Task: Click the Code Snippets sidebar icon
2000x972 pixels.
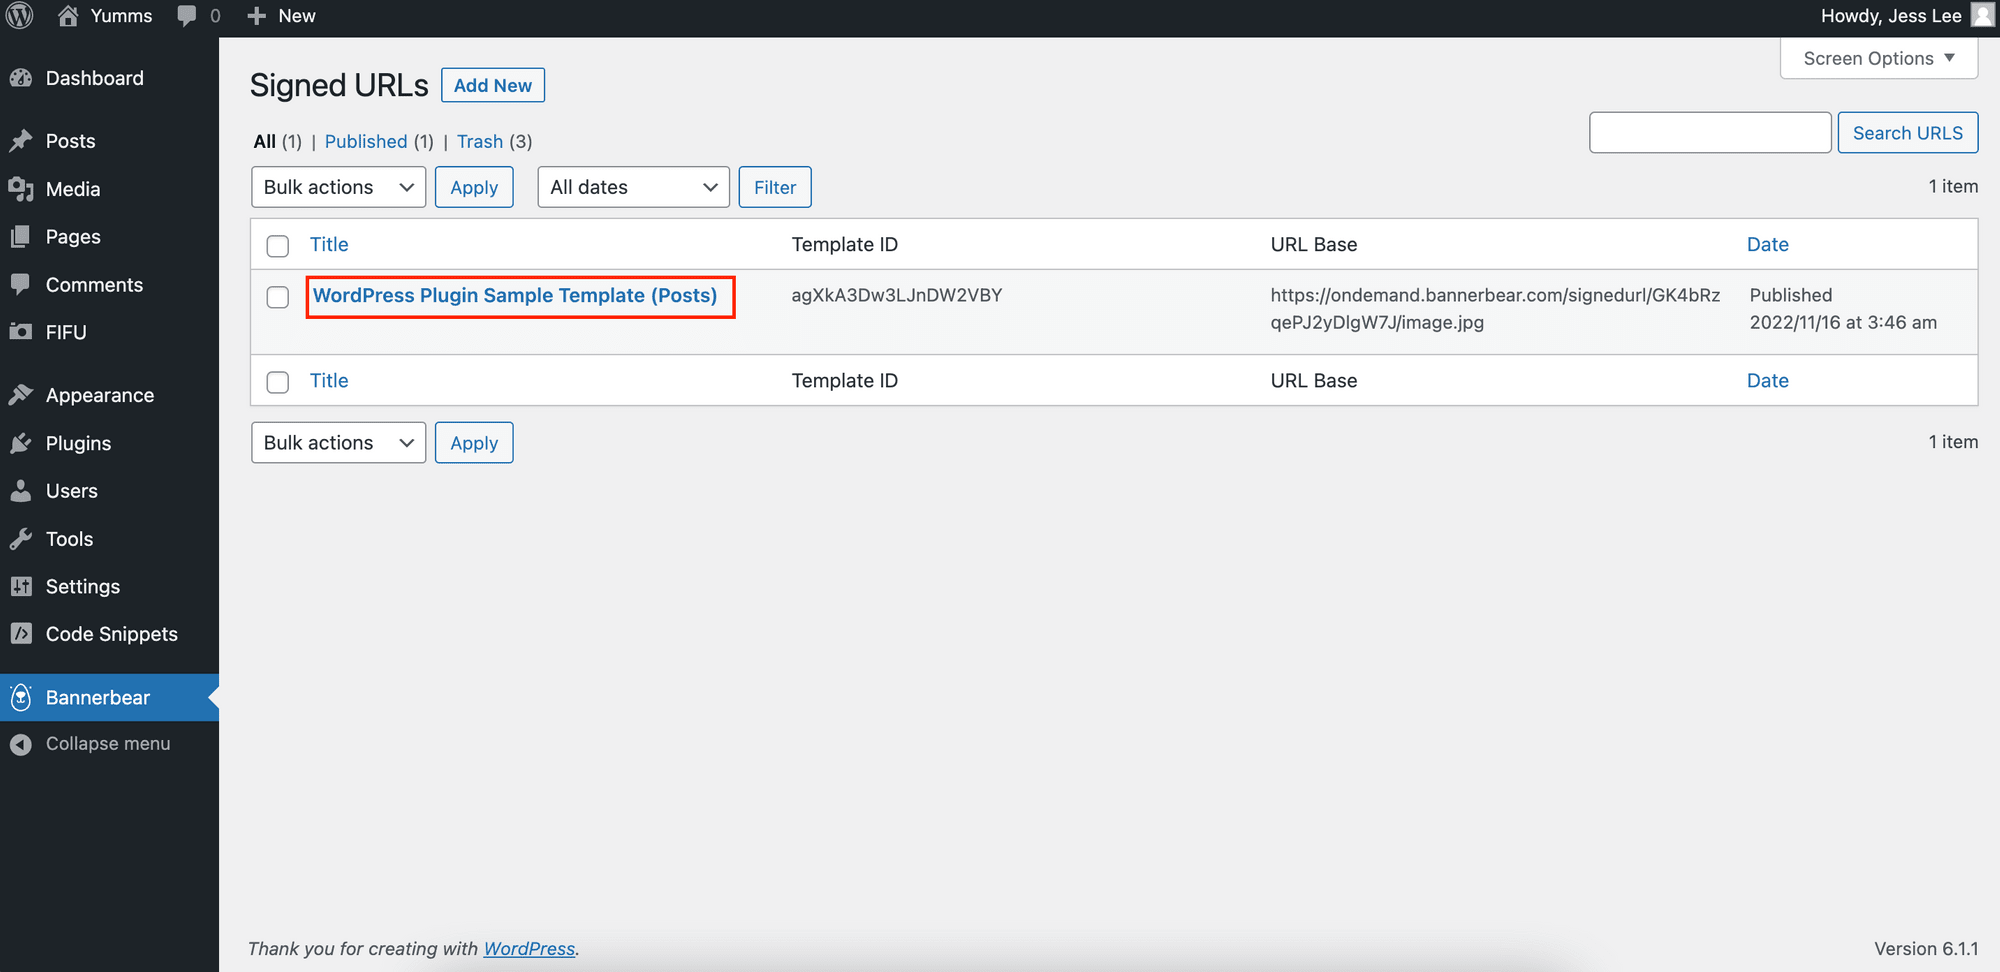Action: [x=21, y=634]
